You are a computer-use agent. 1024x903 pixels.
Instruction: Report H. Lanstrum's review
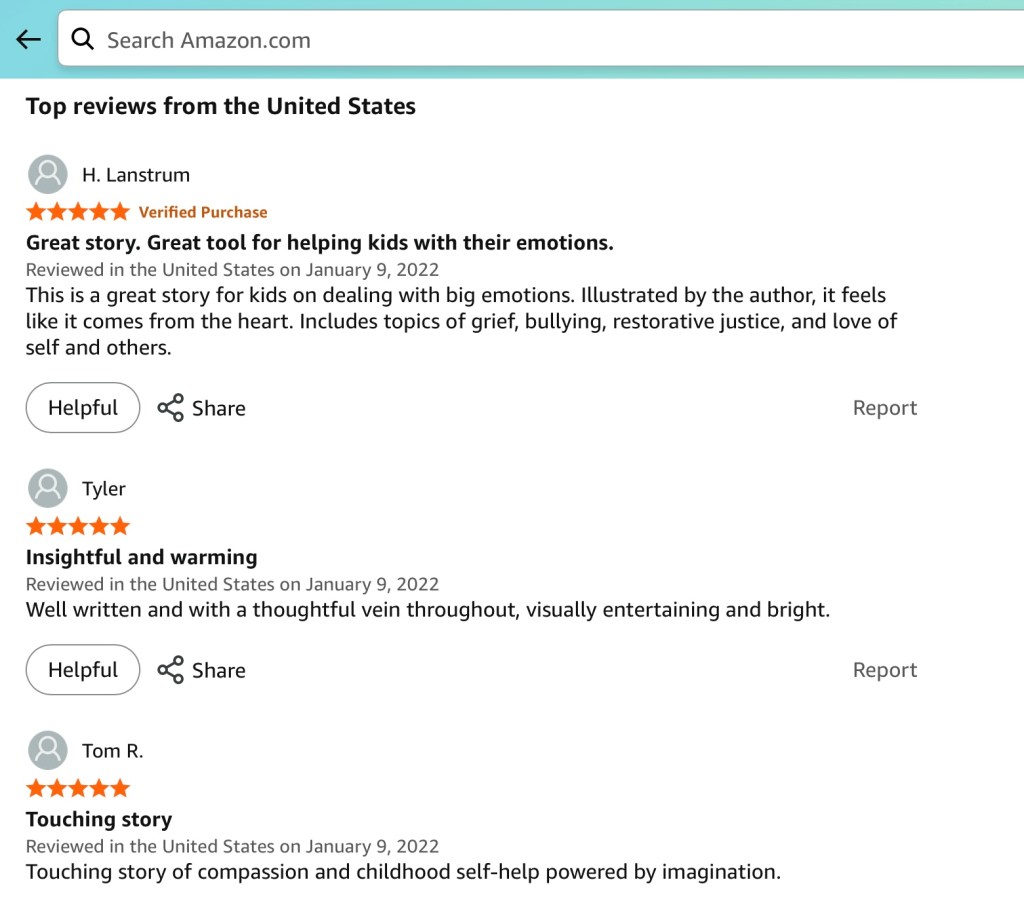(884, 408)
